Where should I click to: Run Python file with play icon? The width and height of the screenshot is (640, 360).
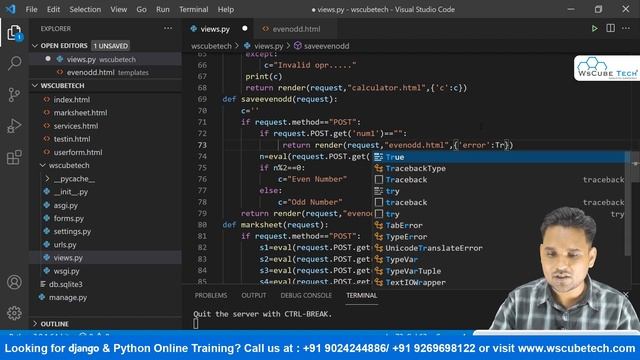(594, 29)
